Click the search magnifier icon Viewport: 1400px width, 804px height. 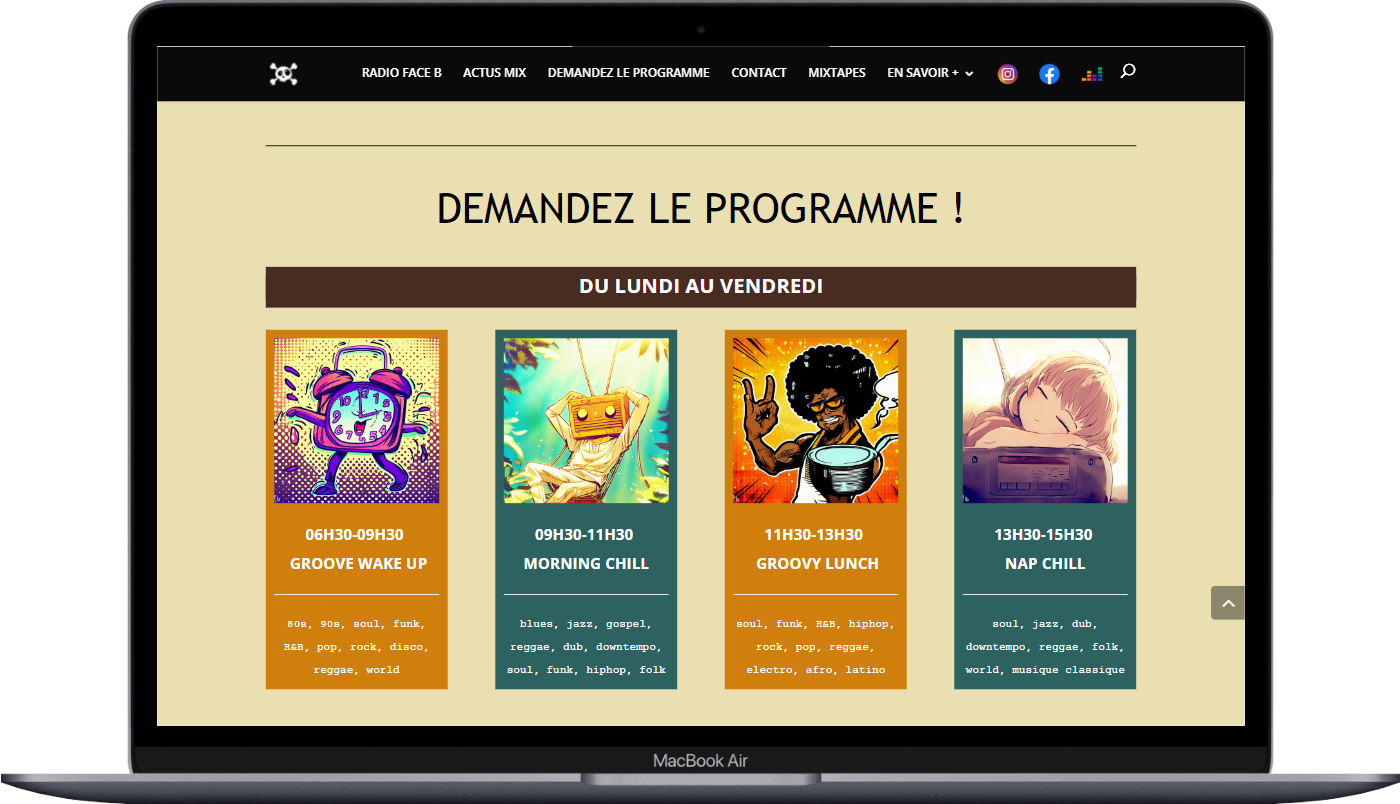[1128, 71]
